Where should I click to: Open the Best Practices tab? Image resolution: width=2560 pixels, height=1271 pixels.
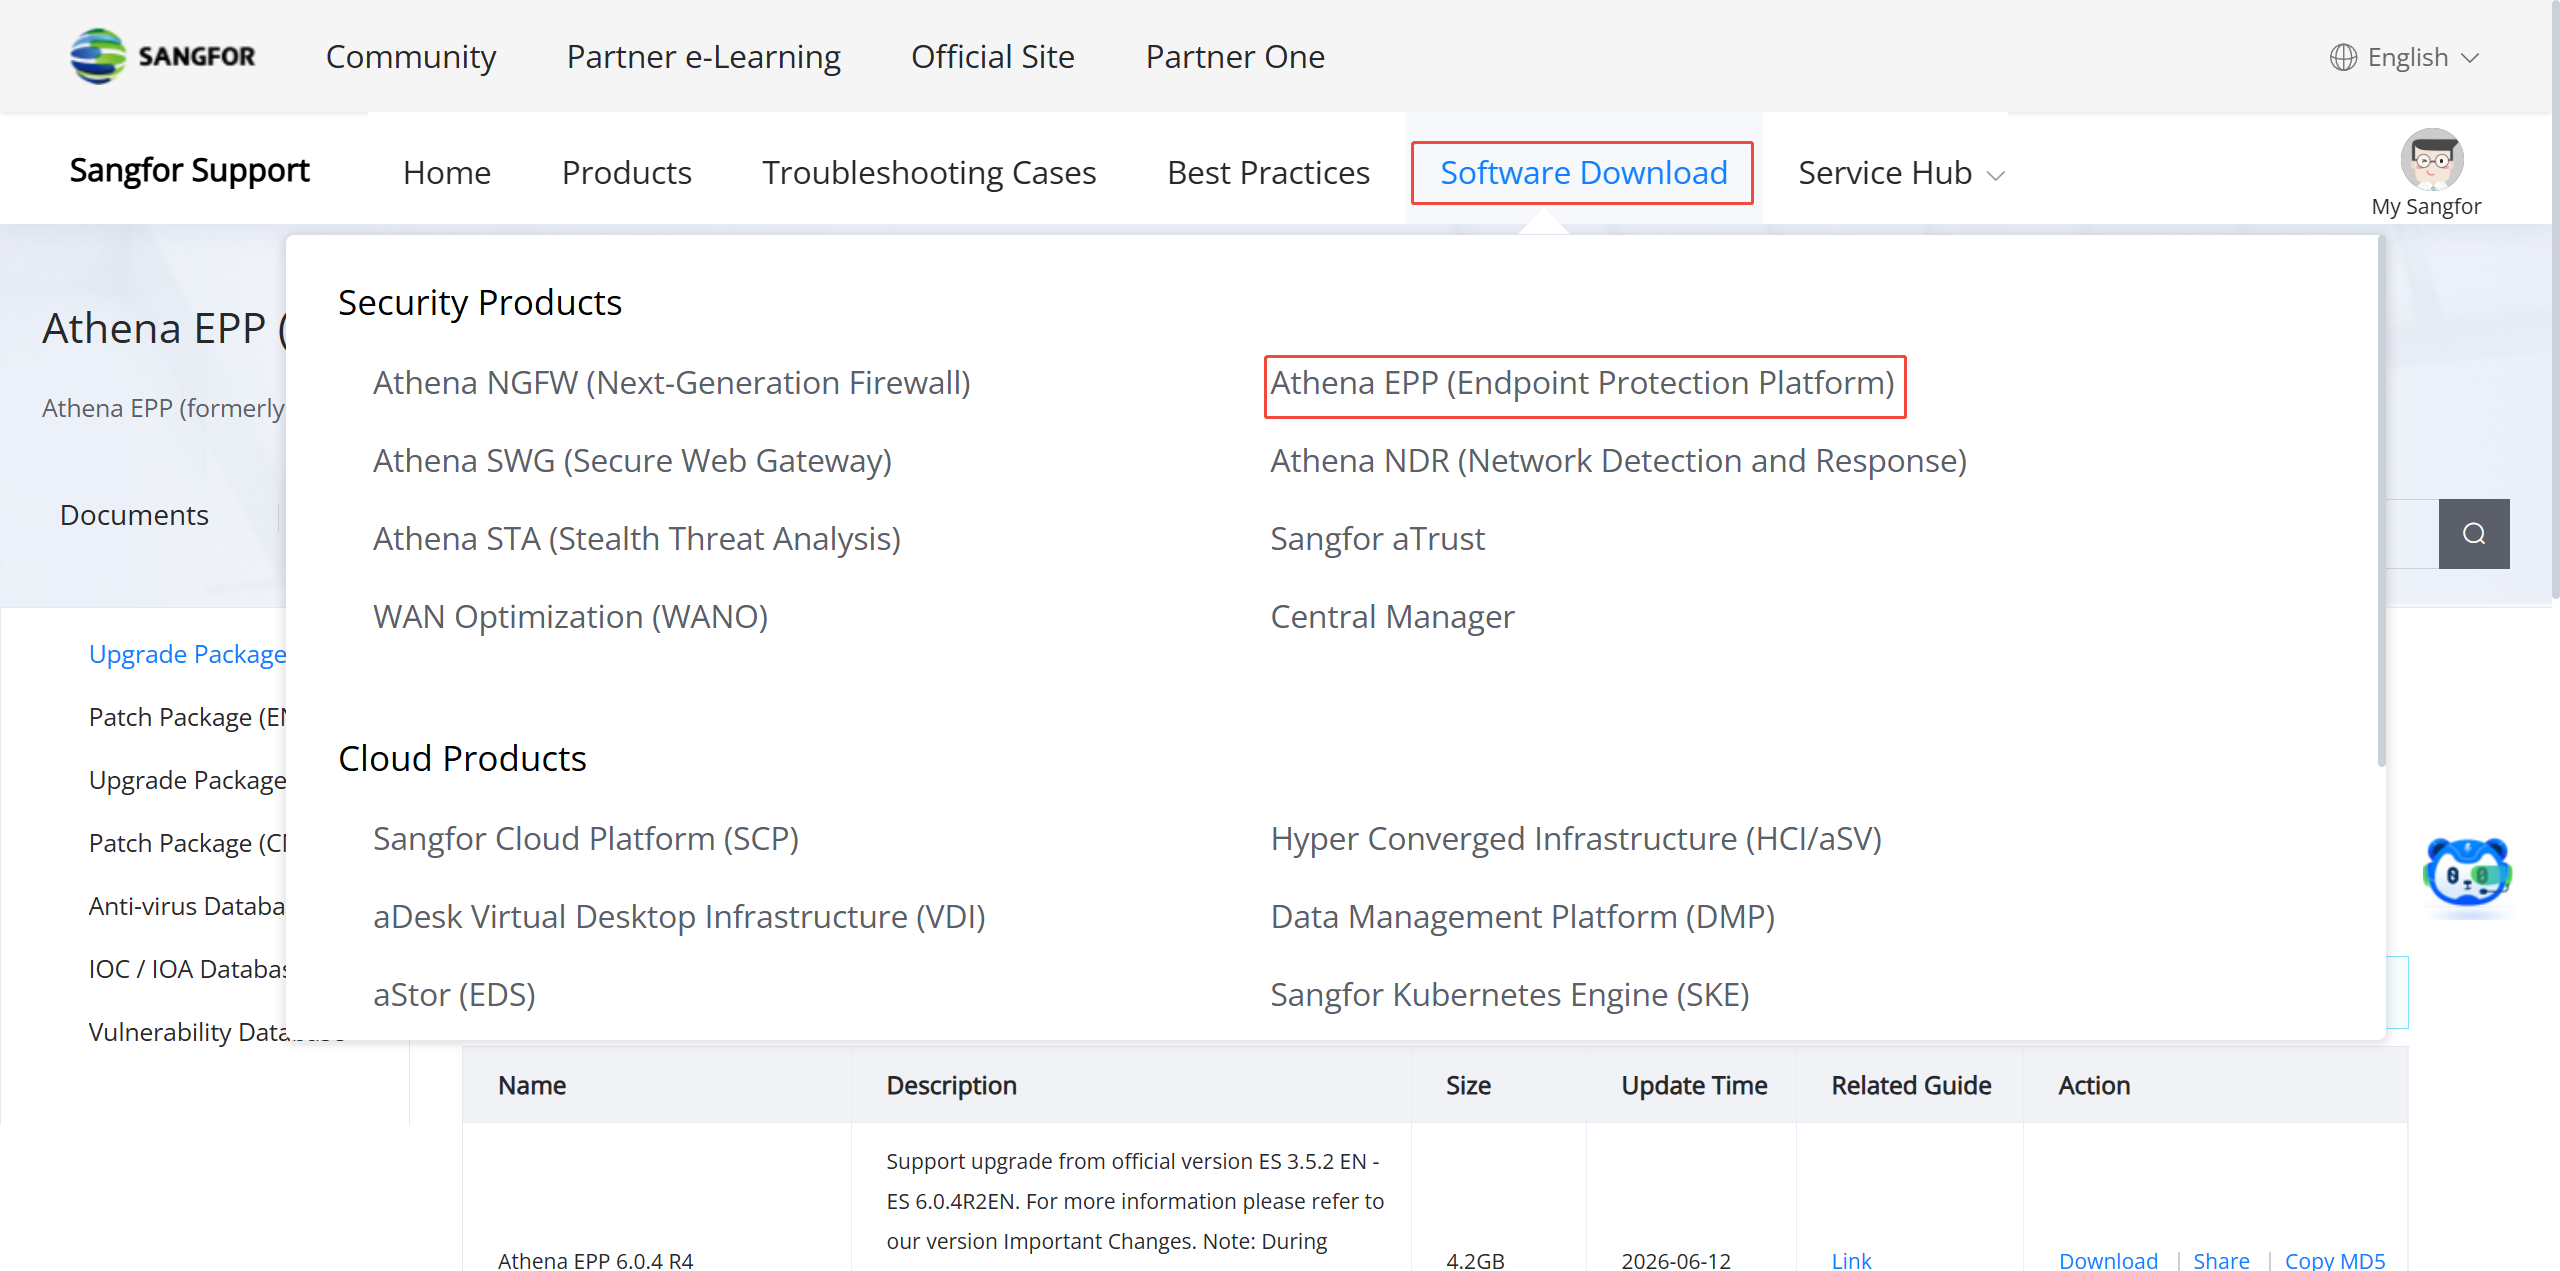[1268, 173]
